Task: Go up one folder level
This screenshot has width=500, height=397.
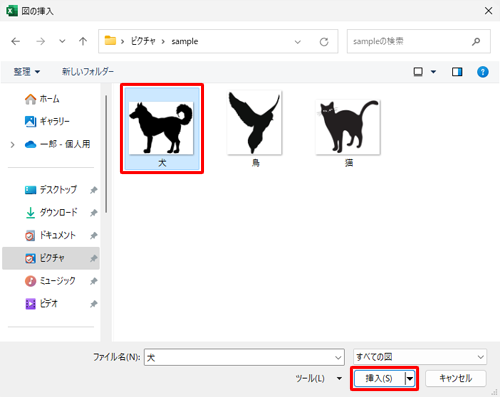Action: point(83,41)
